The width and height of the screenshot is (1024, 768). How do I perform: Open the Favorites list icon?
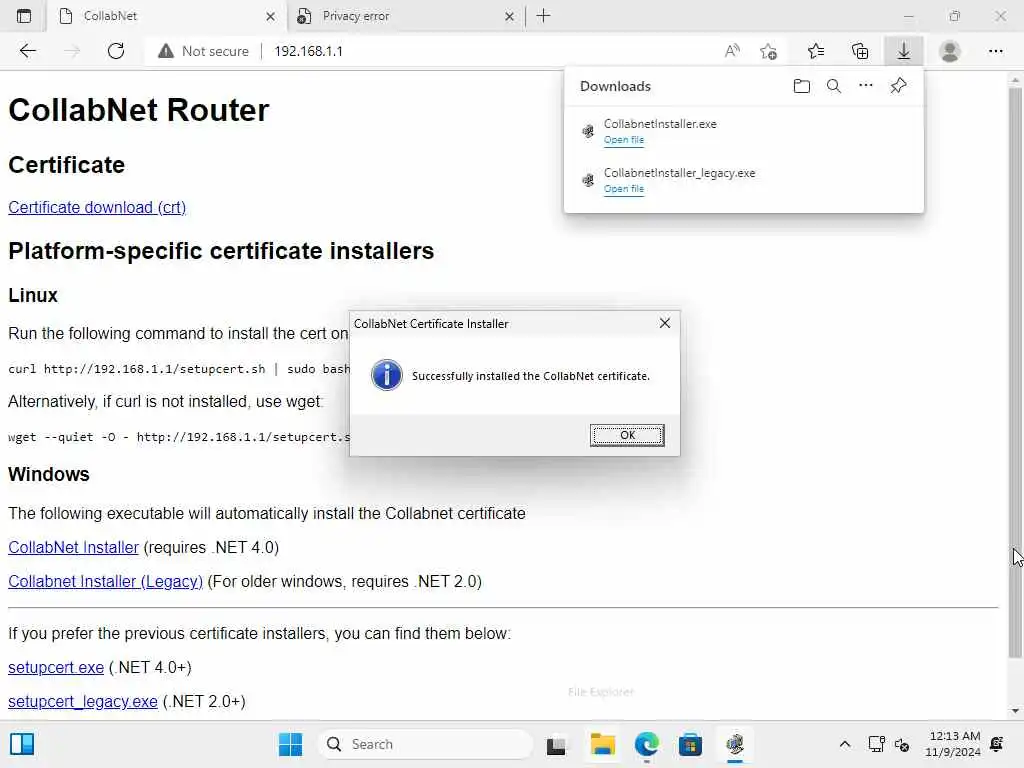tap(816, 51)
